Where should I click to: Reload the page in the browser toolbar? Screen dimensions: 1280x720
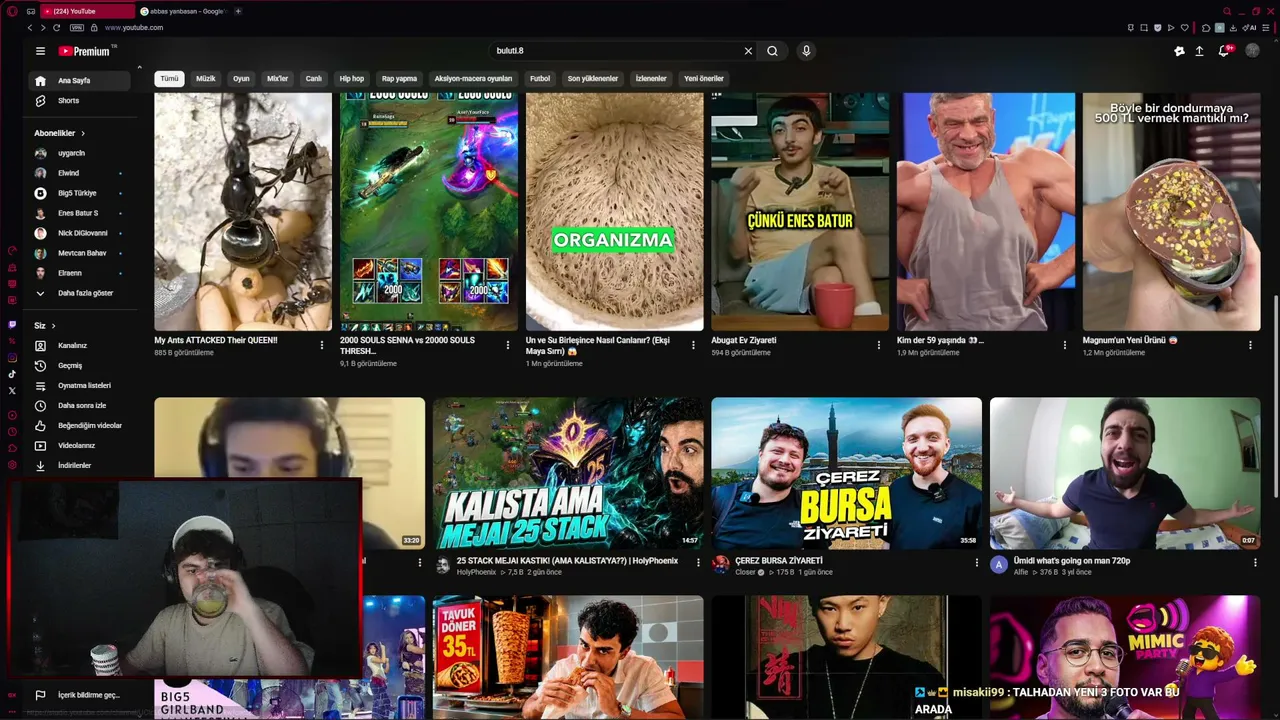coord(58,28)
